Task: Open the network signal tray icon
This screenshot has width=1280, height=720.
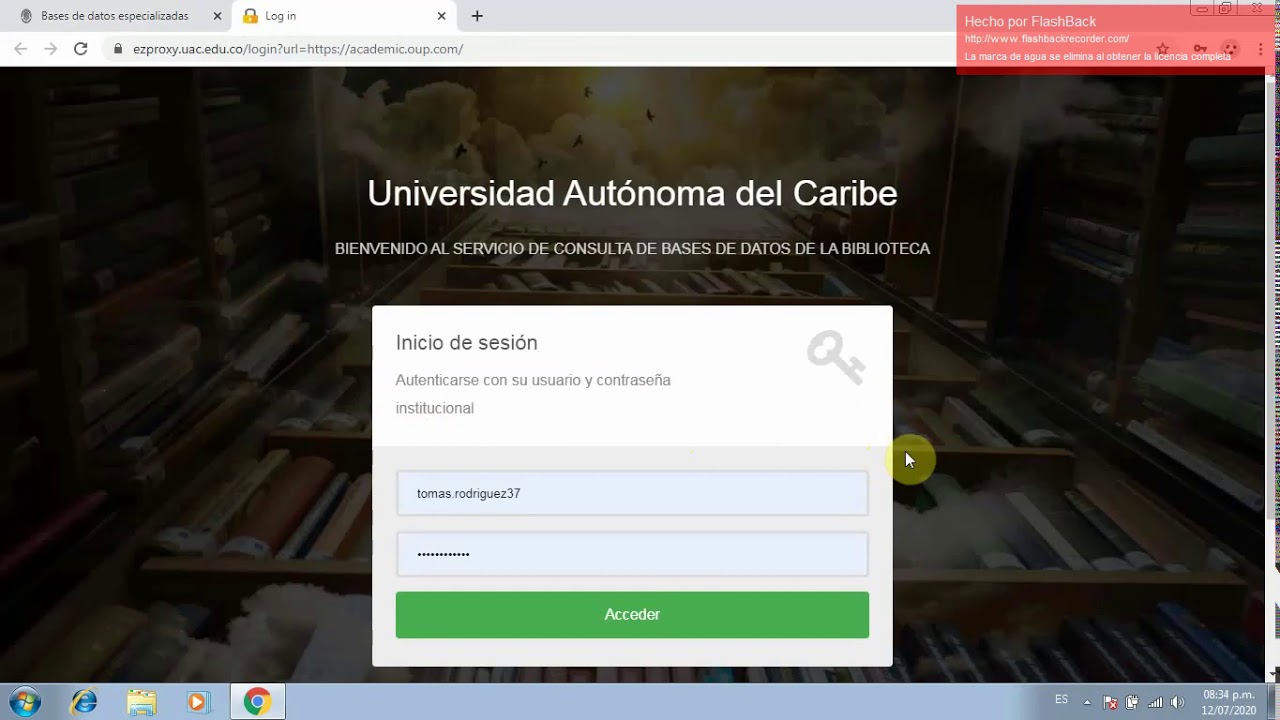Action: point(1155,702)
